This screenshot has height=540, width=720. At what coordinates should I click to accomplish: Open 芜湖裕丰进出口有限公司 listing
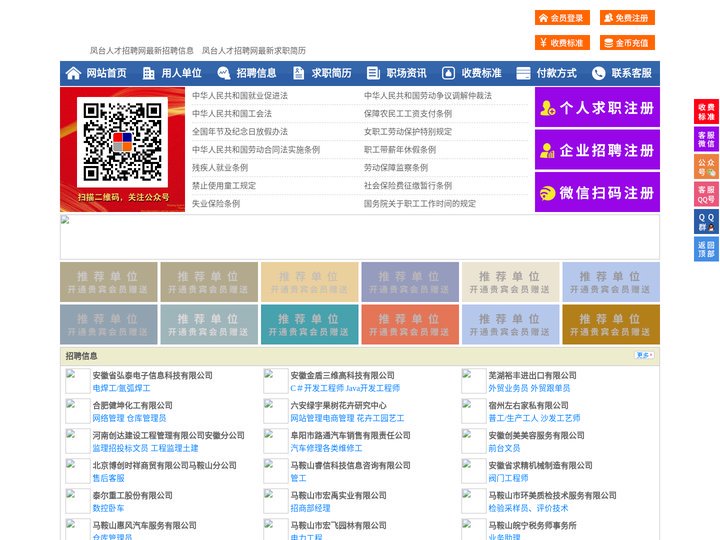[x=532, y=375]
